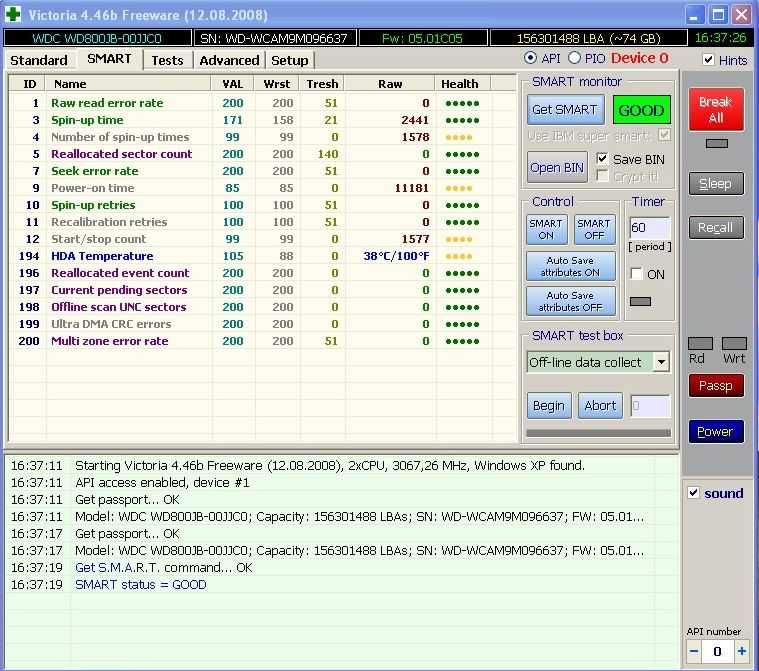The image size is (759, 671).
Task: Open the Tests tab
Action: pos(167,61)
